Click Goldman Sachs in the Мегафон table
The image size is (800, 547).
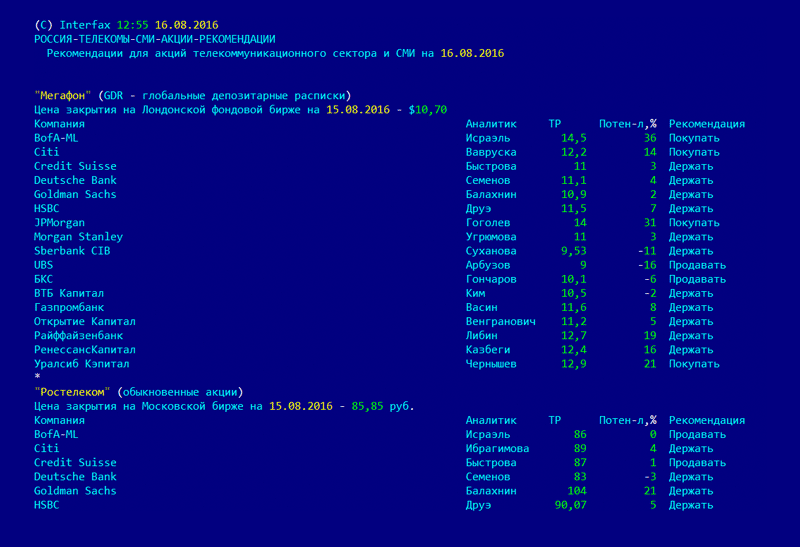point(75,194)
